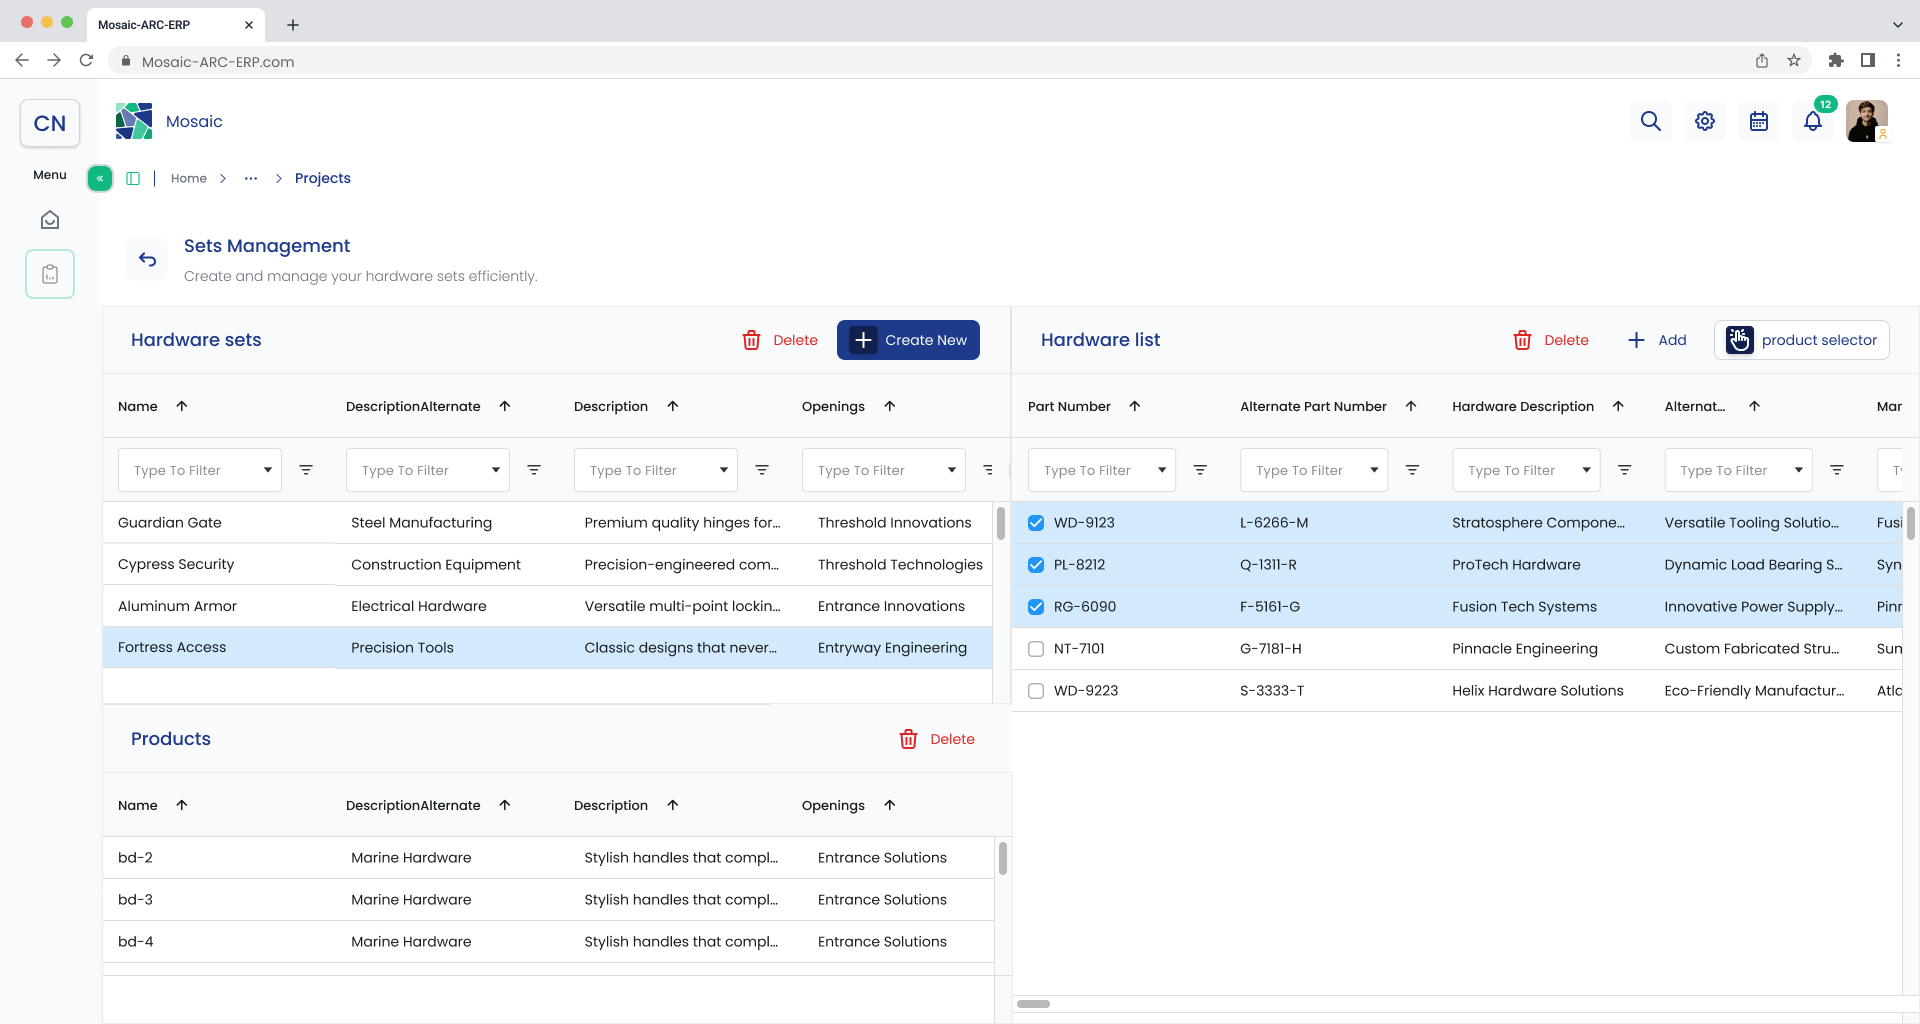Image resolution: width=1920 pixels, height=1024 pixels.
Task: Sort Hardware sets by Name arrow
Action: pos(182,406)
